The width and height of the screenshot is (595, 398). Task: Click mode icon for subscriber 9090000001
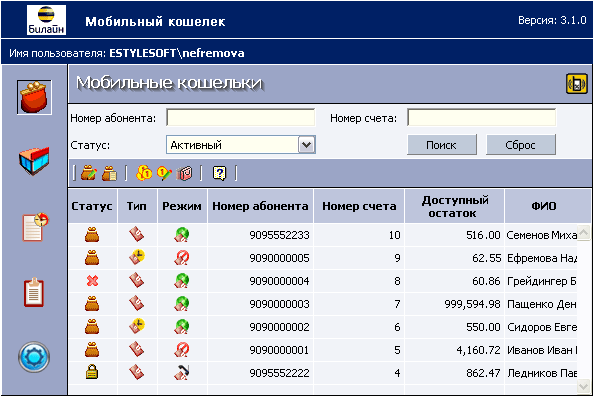click(x=182, y=350)
